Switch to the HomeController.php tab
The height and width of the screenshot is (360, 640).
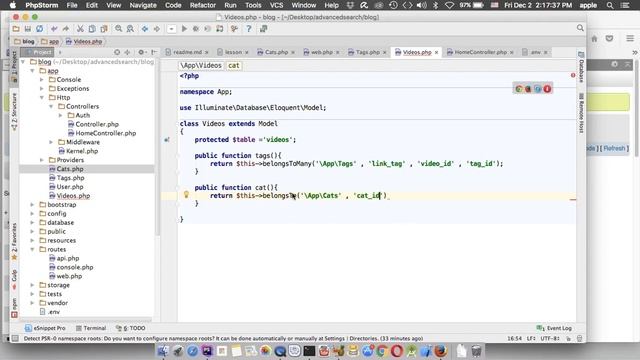480,52
